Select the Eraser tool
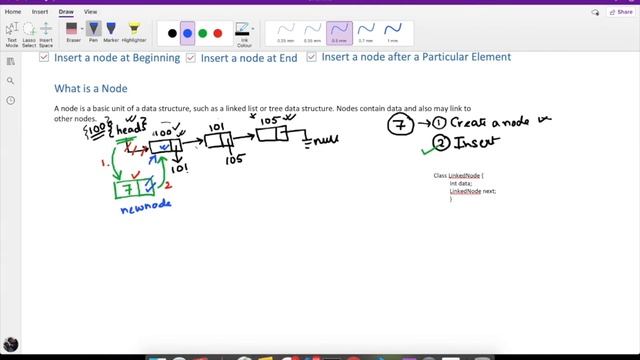 tap(72, 32)
